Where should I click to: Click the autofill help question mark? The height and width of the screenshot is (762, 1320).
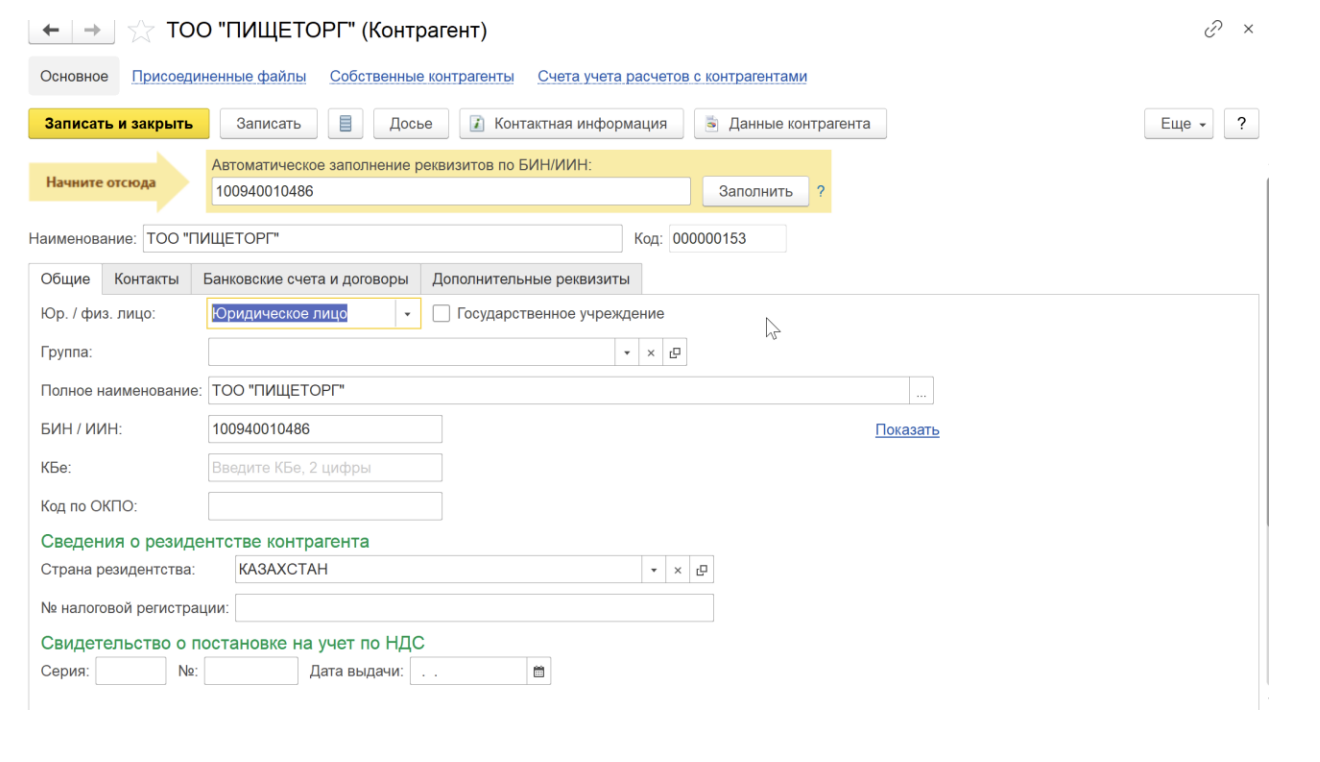tap(821, 191)
